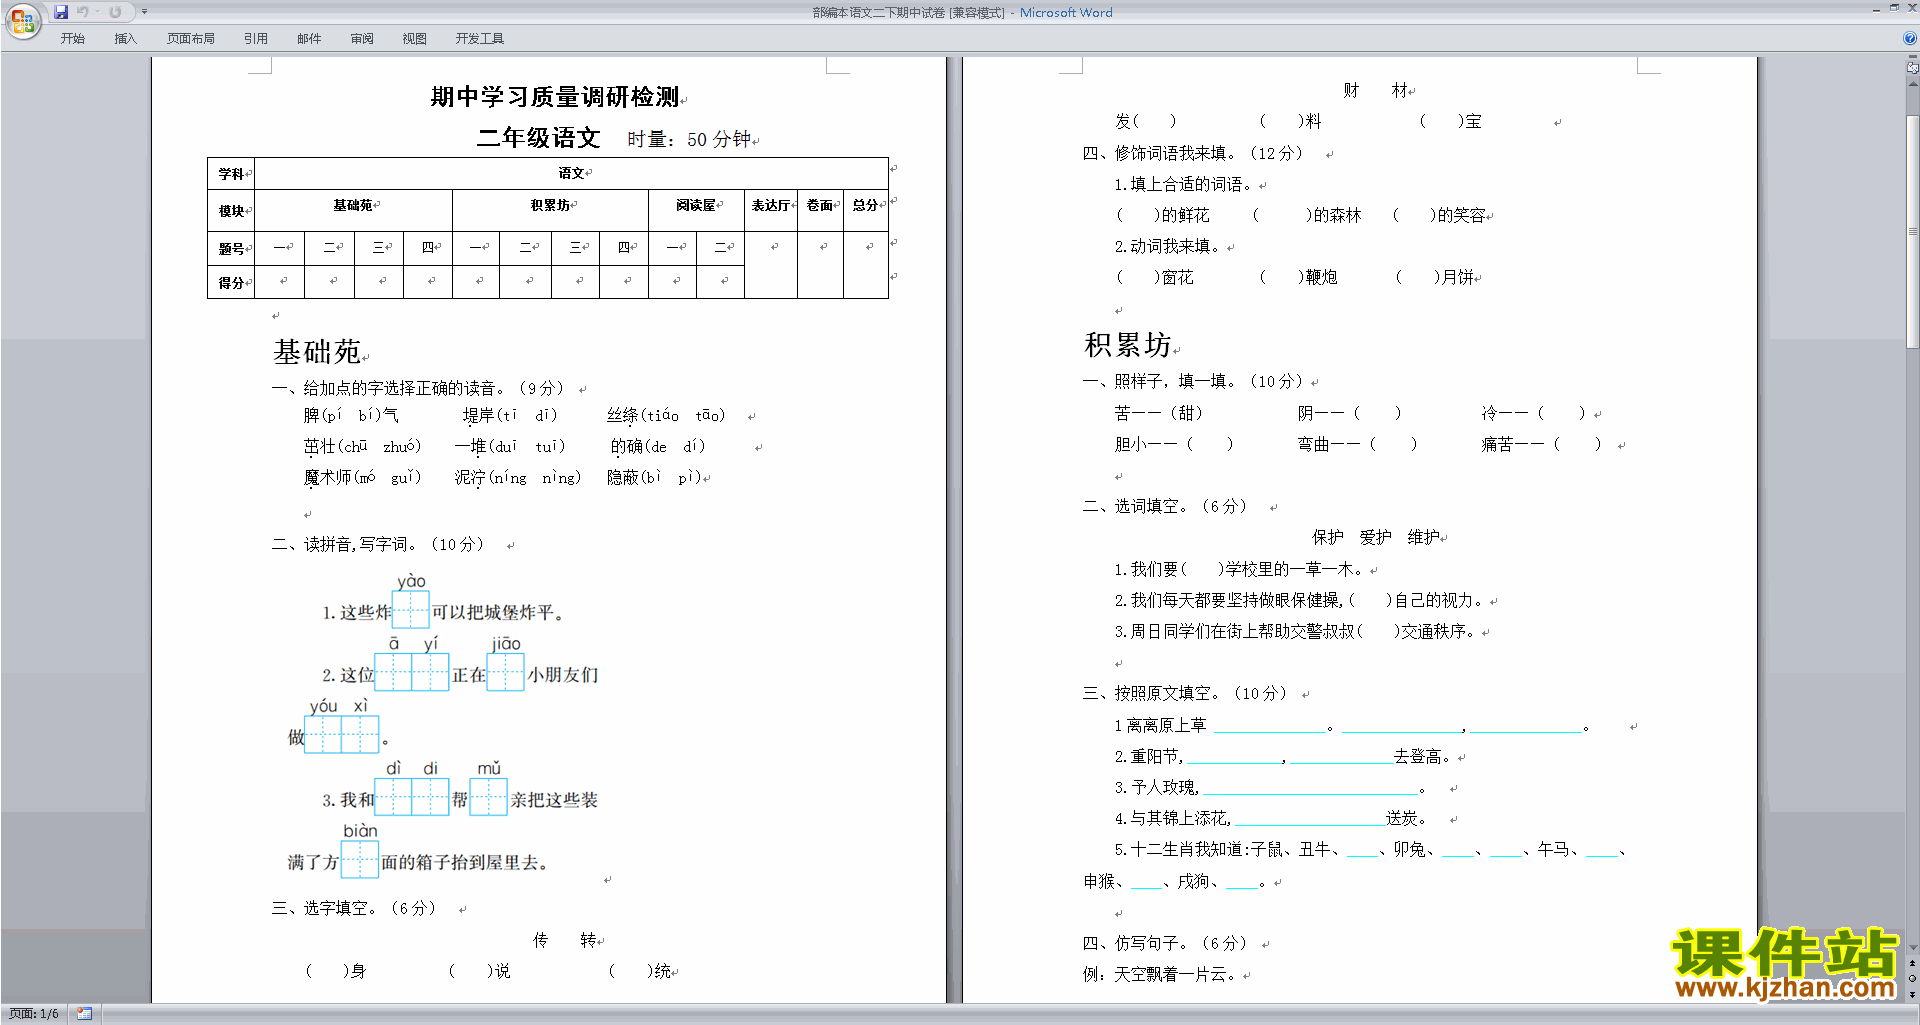The width and height of the screenshot is (1920, 1025).
Task: Click the 积累坊 section heading on page two
Action: [1128, 345]
